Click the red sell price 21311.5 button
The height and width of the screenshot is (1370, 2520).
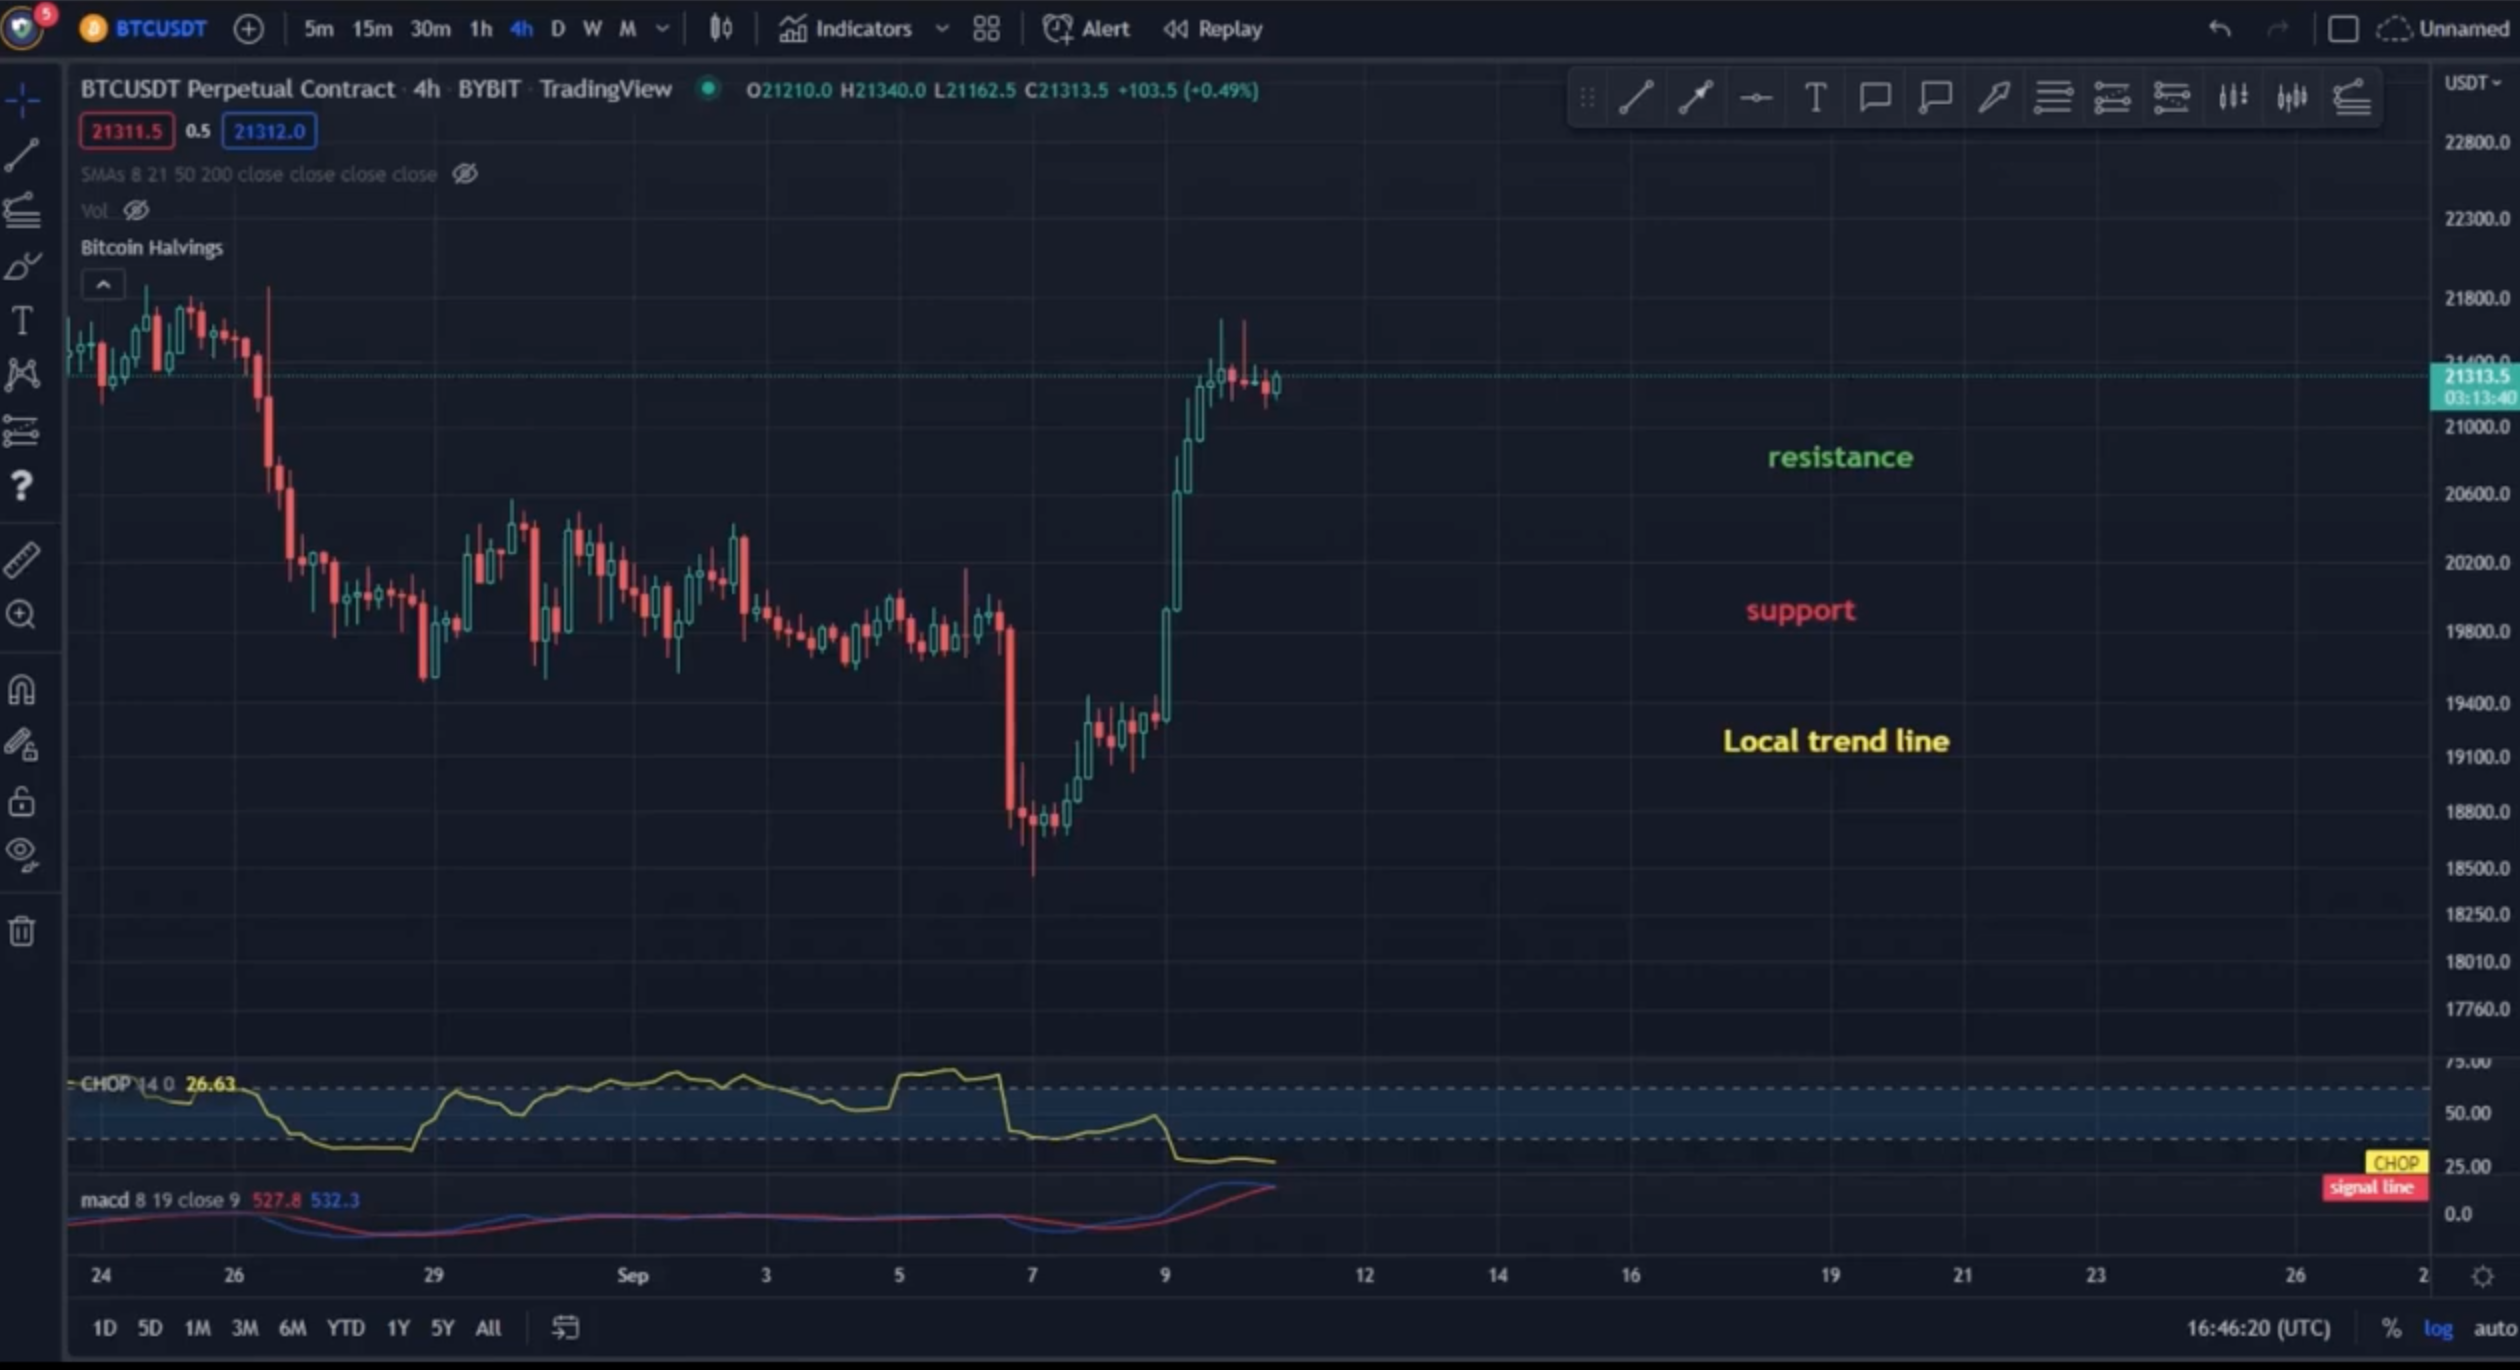[127, 131]
